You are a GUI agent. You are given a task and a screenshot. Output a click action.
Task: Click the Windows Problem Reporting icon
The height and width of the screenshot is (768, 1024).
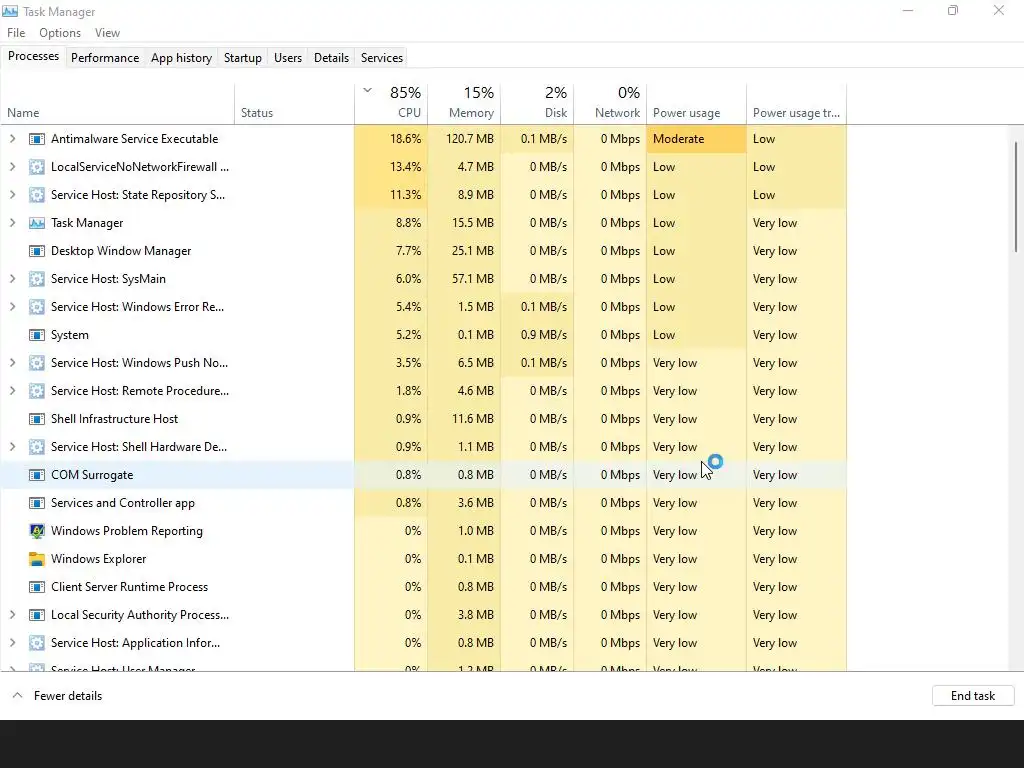click(37, 531)
